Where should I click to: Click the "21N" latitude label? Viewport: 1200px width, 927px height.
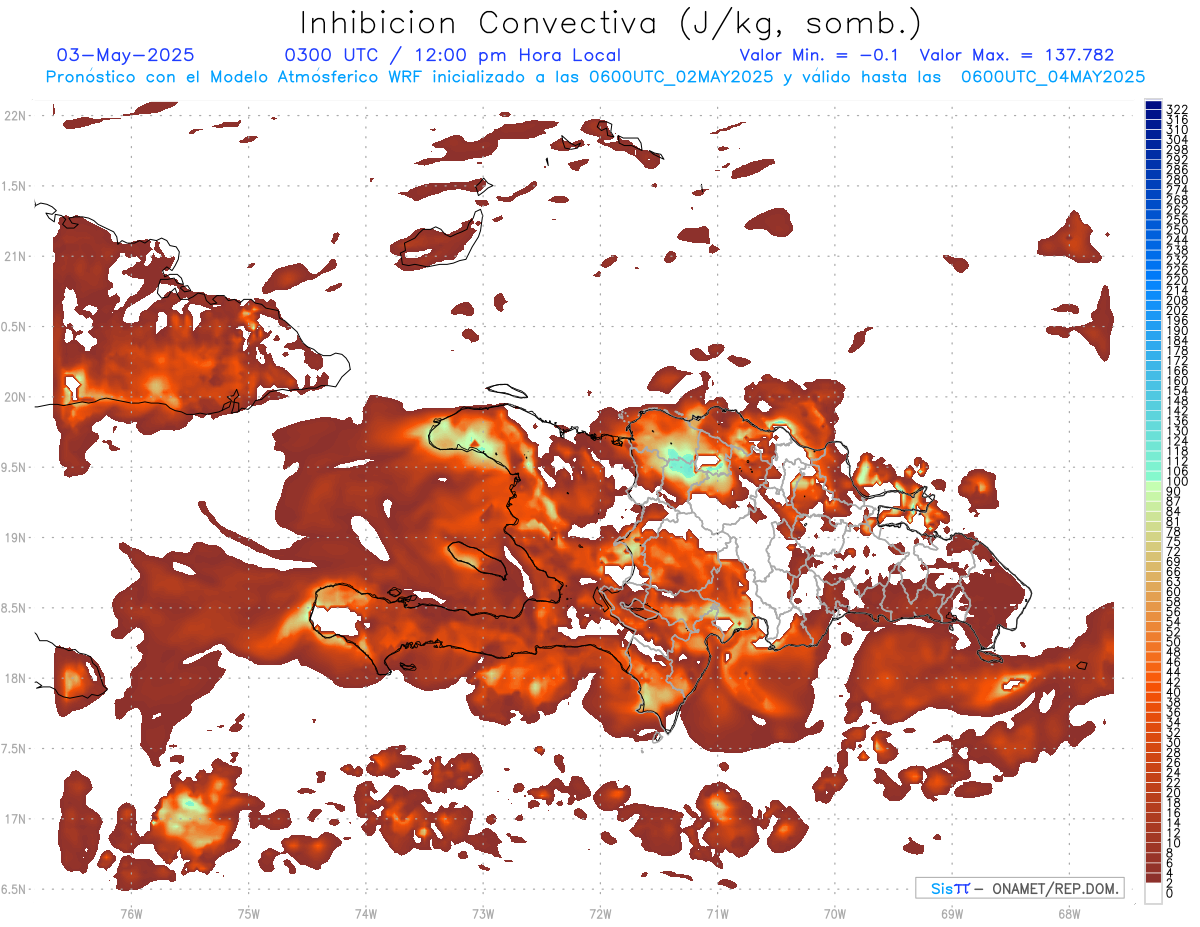[x=16, y=256]
